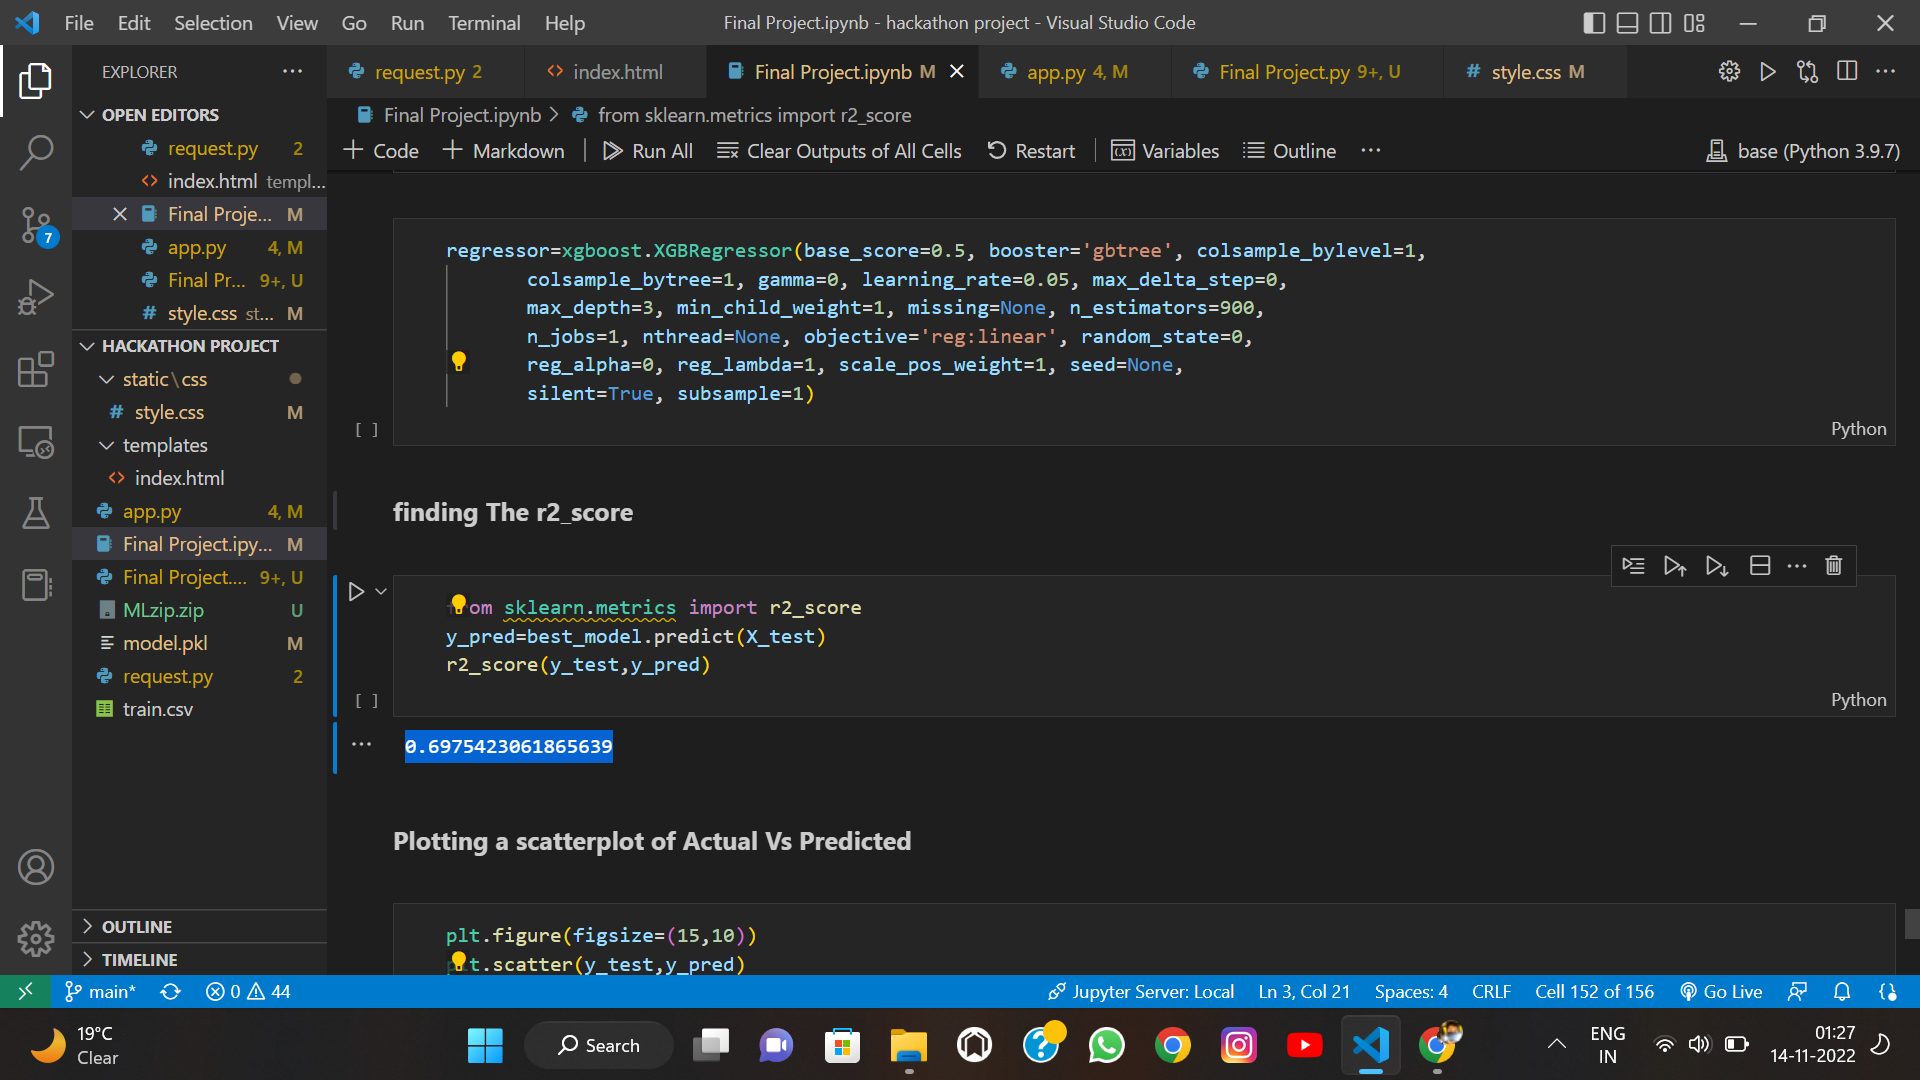
Task: Select the Run and Debug icon
Action: point(36,296)
